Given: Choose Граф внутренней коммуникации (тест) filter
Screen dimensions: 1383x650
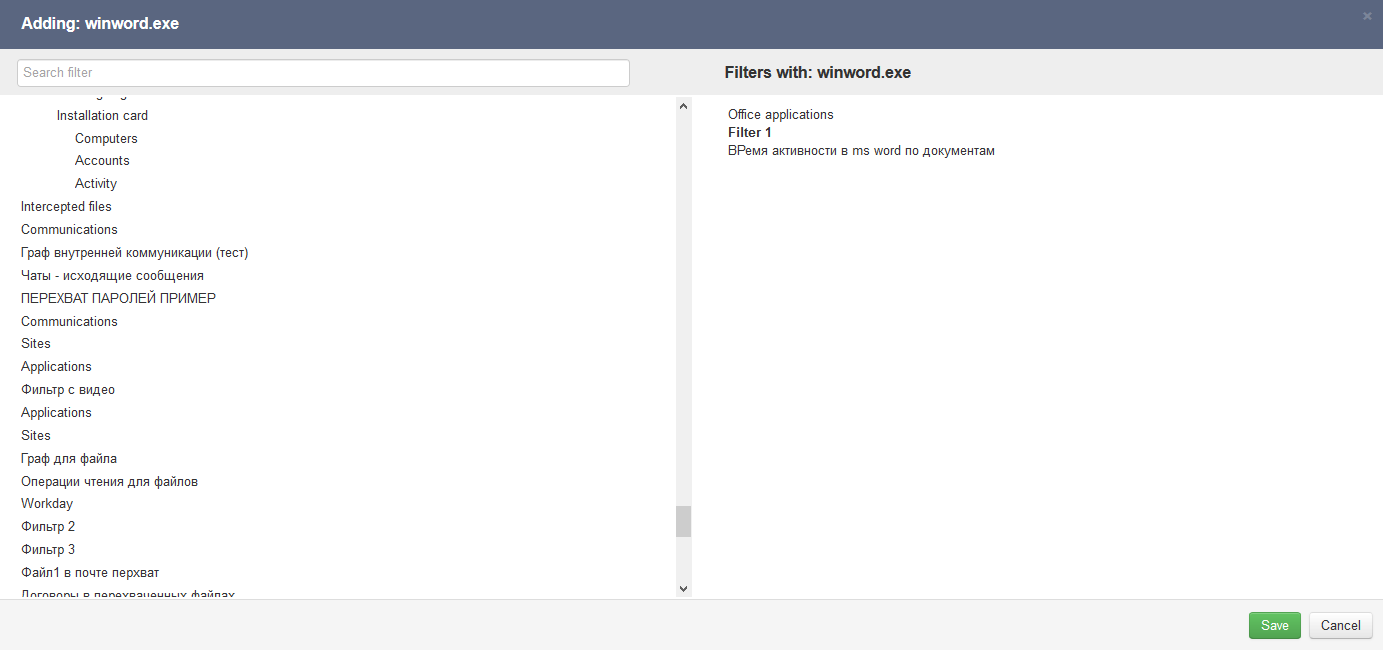Looking at the screenshot, I should point(134,253).
